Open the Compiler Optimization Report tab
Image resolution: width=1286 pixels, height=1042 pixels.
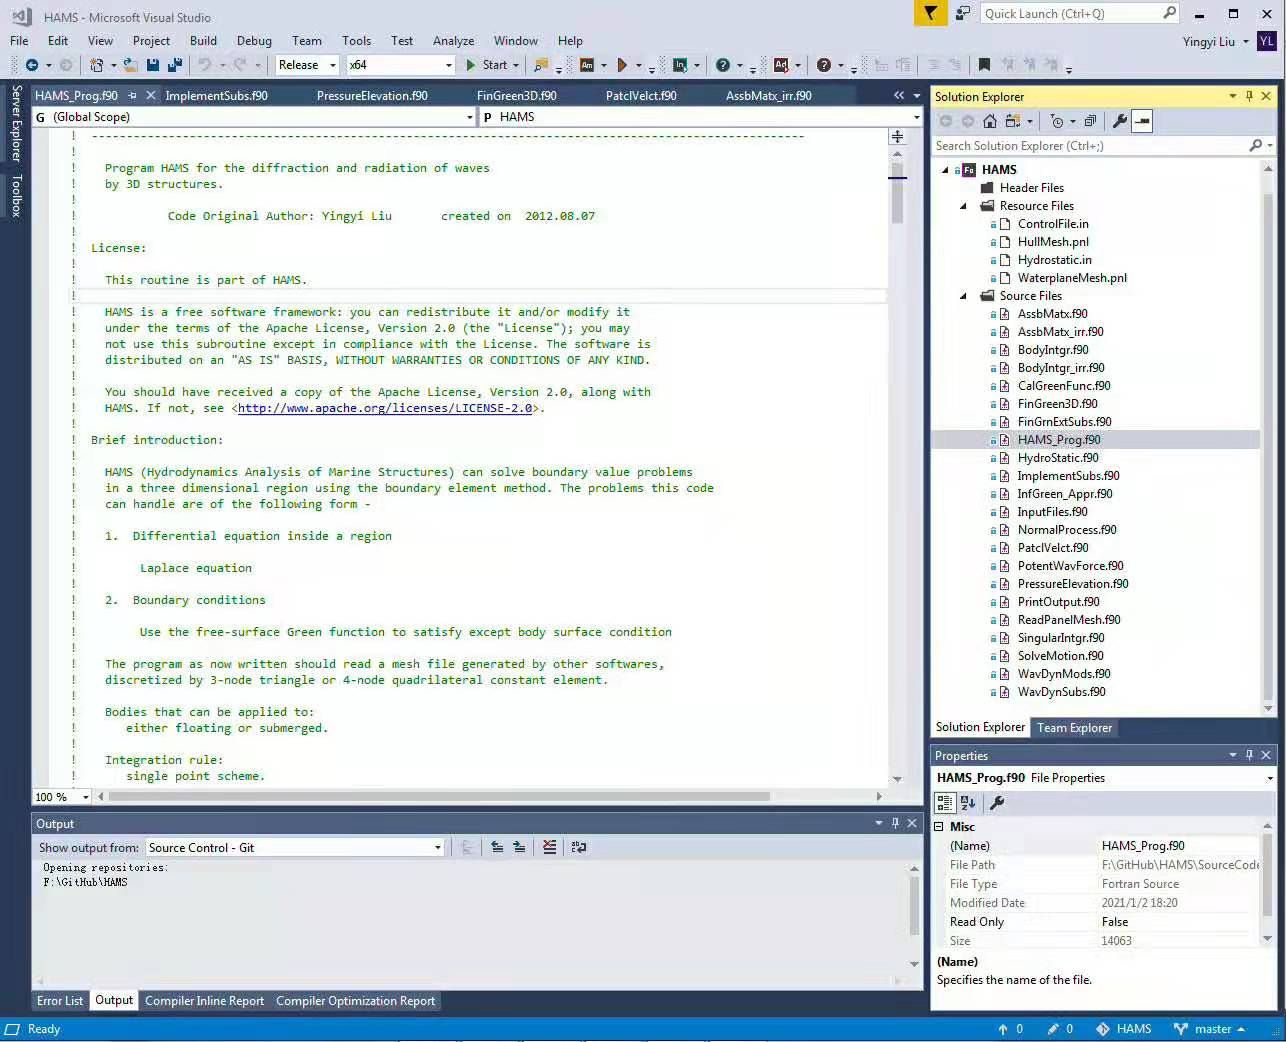click(x=355, y=1001)
